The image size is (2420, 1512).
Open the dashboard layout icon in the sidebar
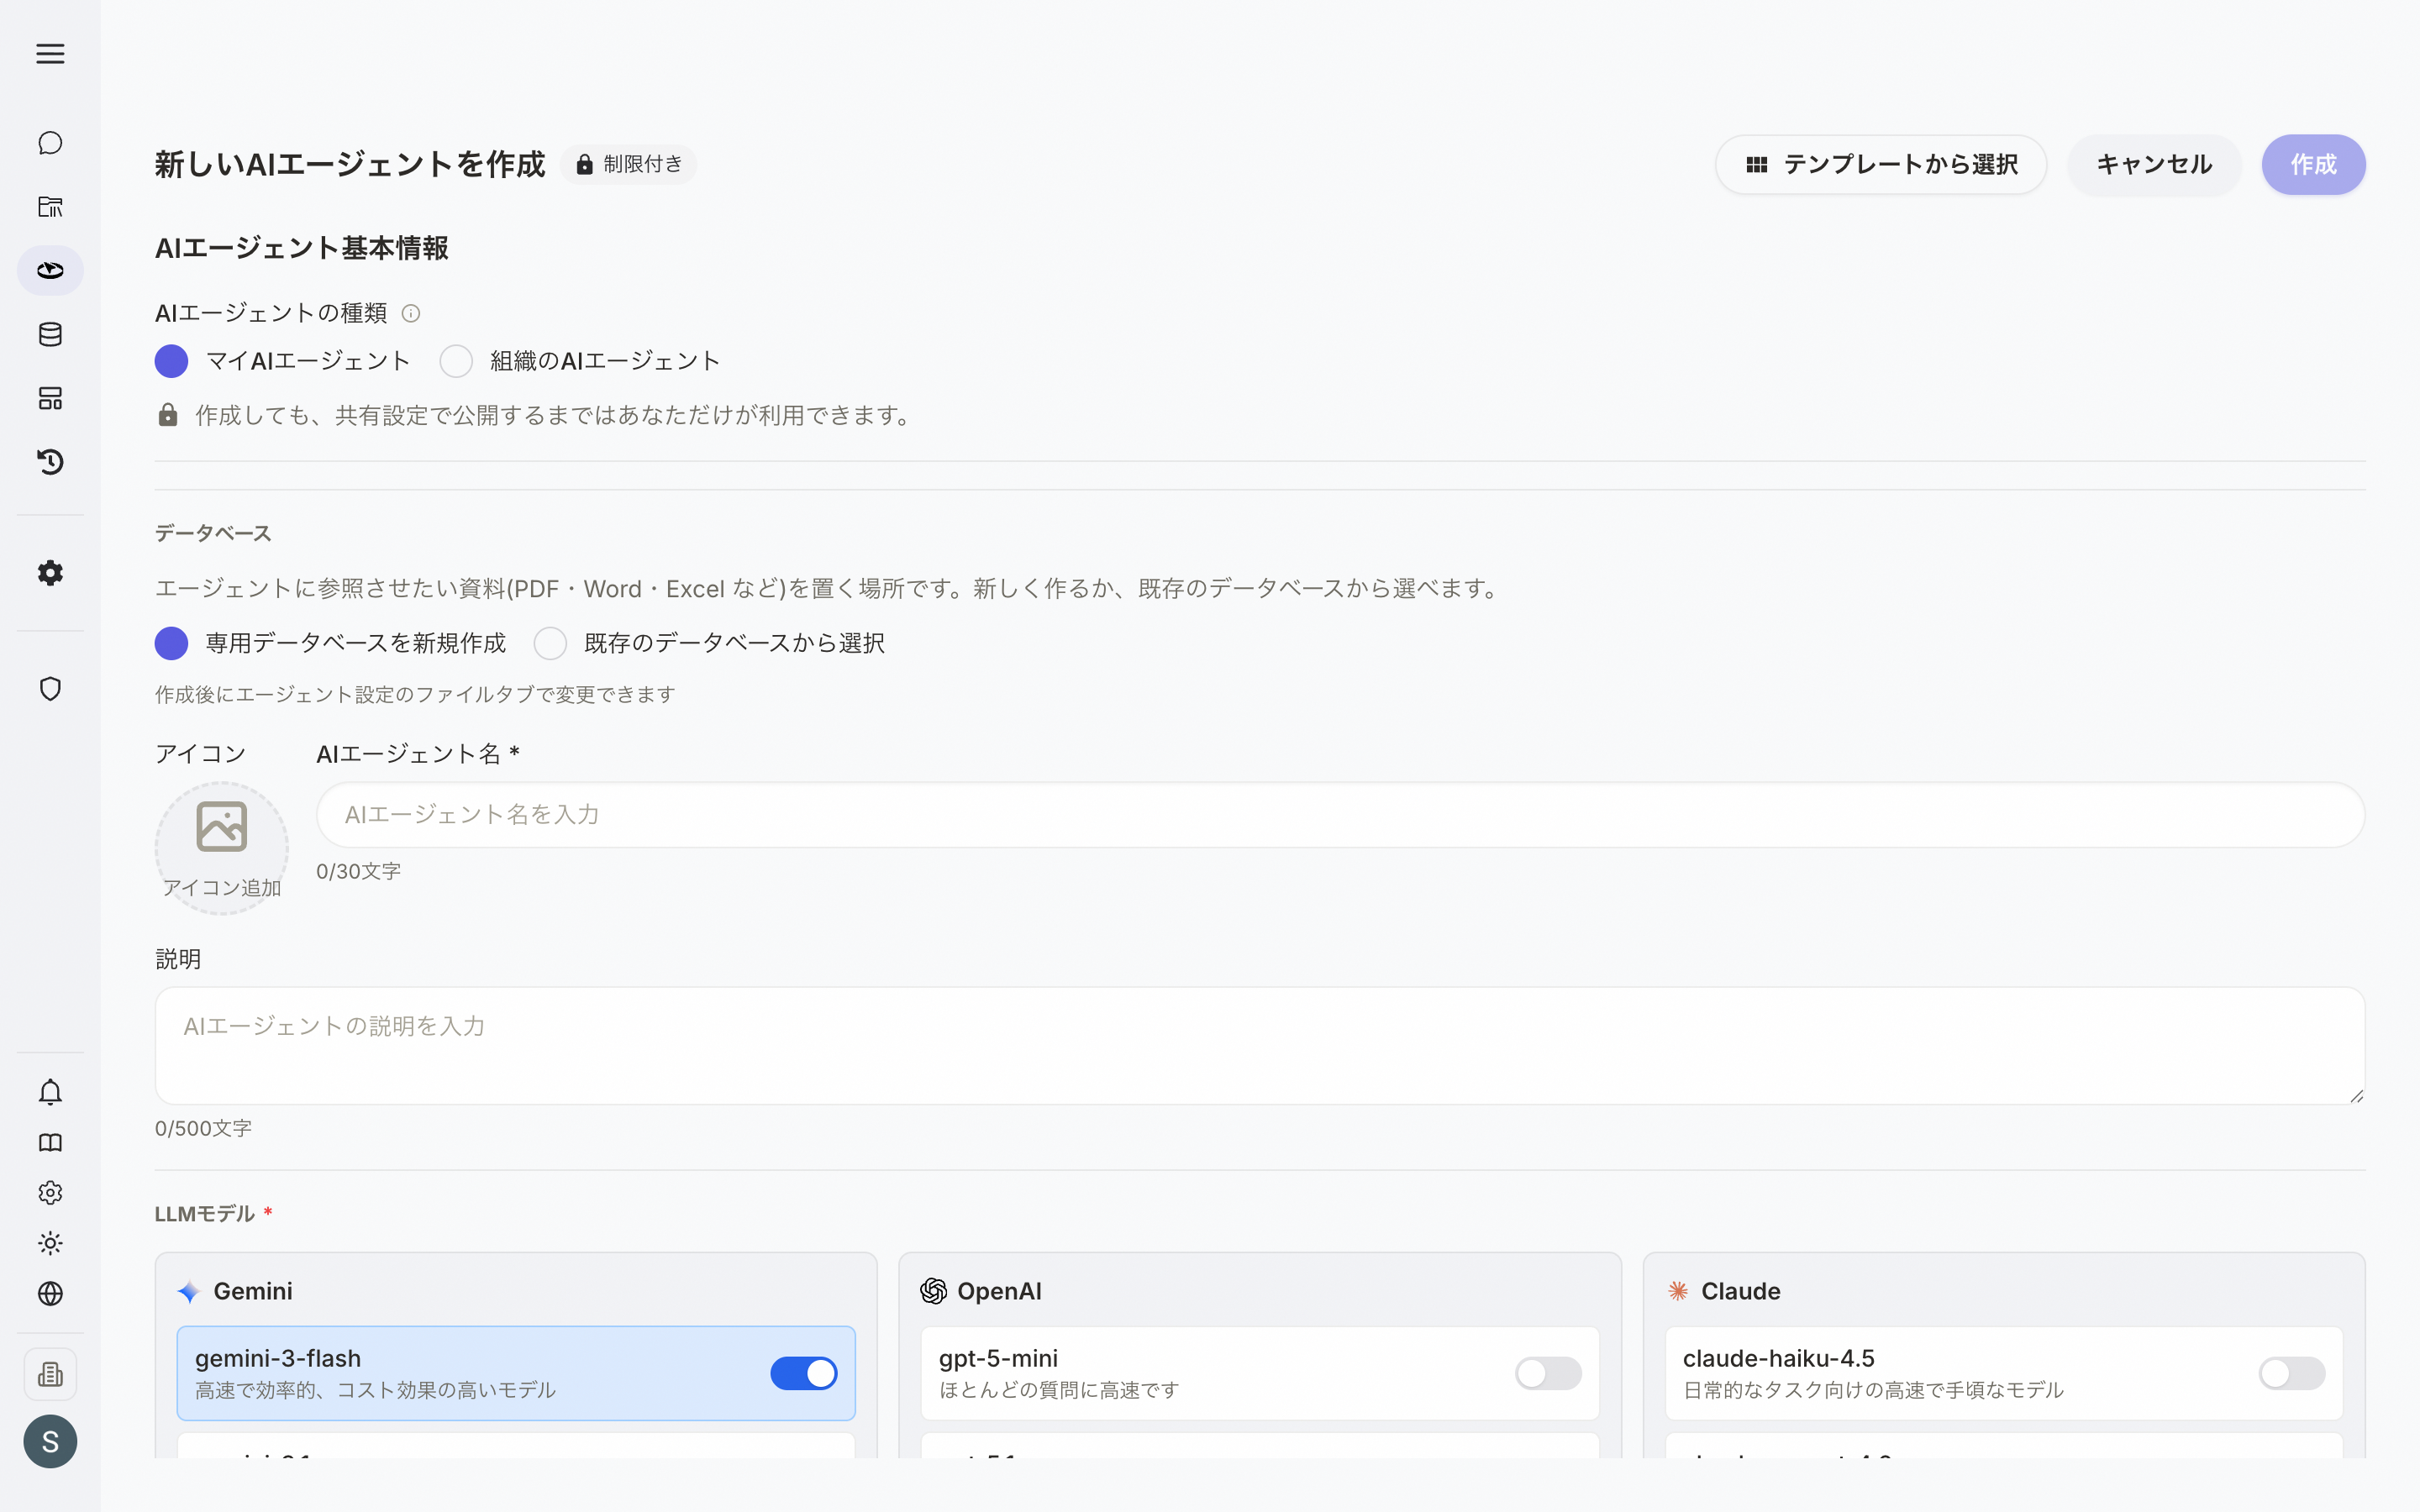(50, 398)
